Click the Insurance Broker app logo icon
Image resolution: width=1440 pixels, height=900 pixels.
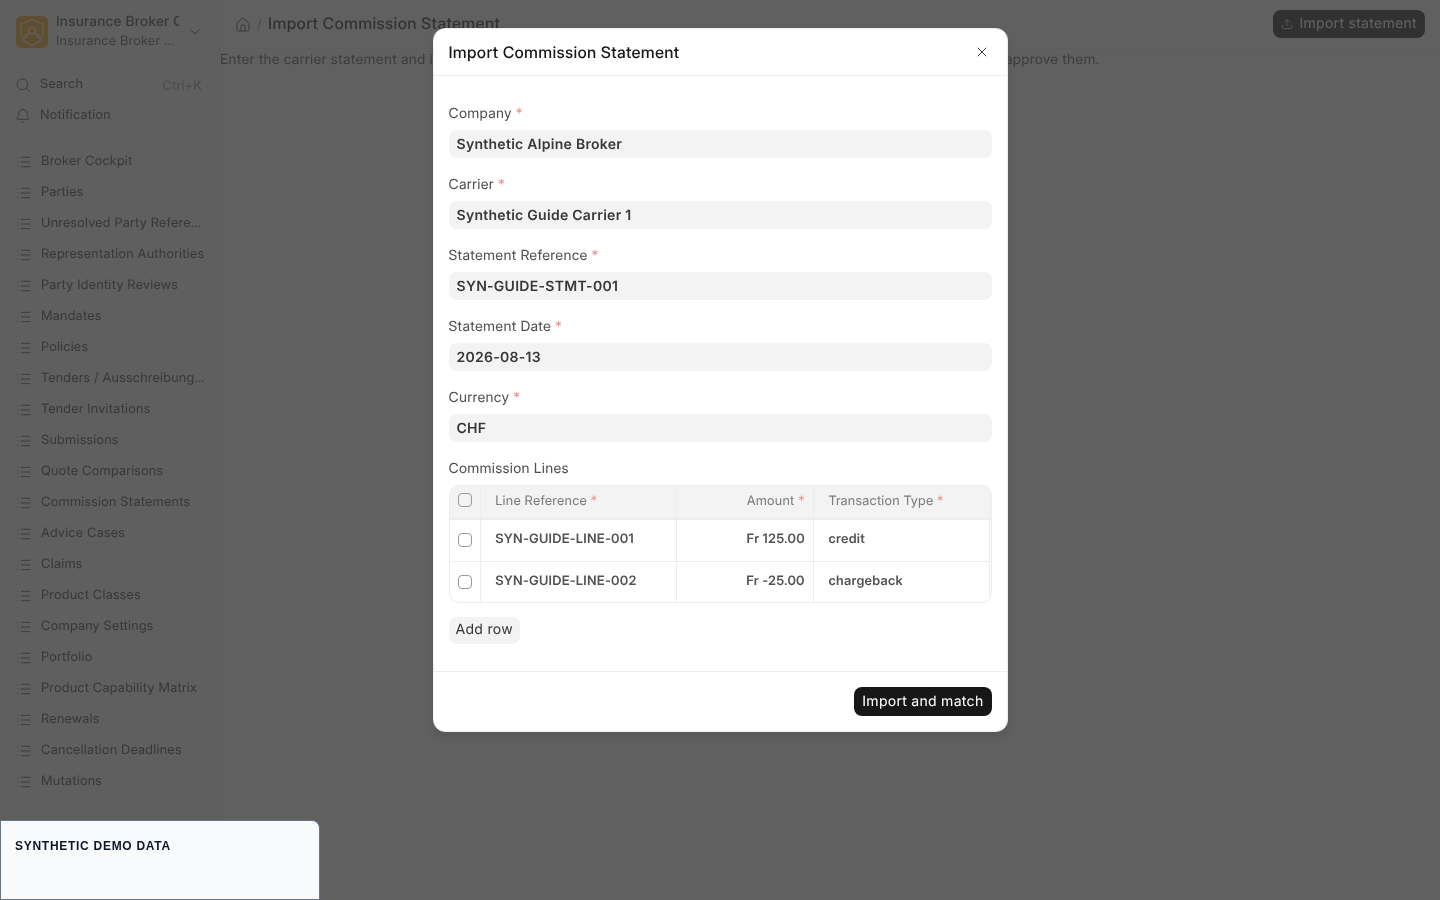(x=32, y=31)
